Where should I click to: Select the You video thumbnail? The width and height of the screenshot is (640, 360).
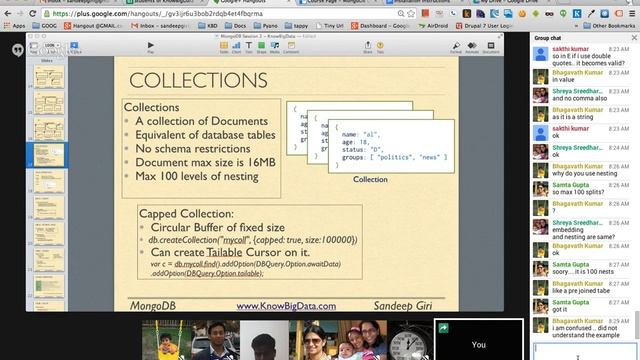click(x=479, y=340)
